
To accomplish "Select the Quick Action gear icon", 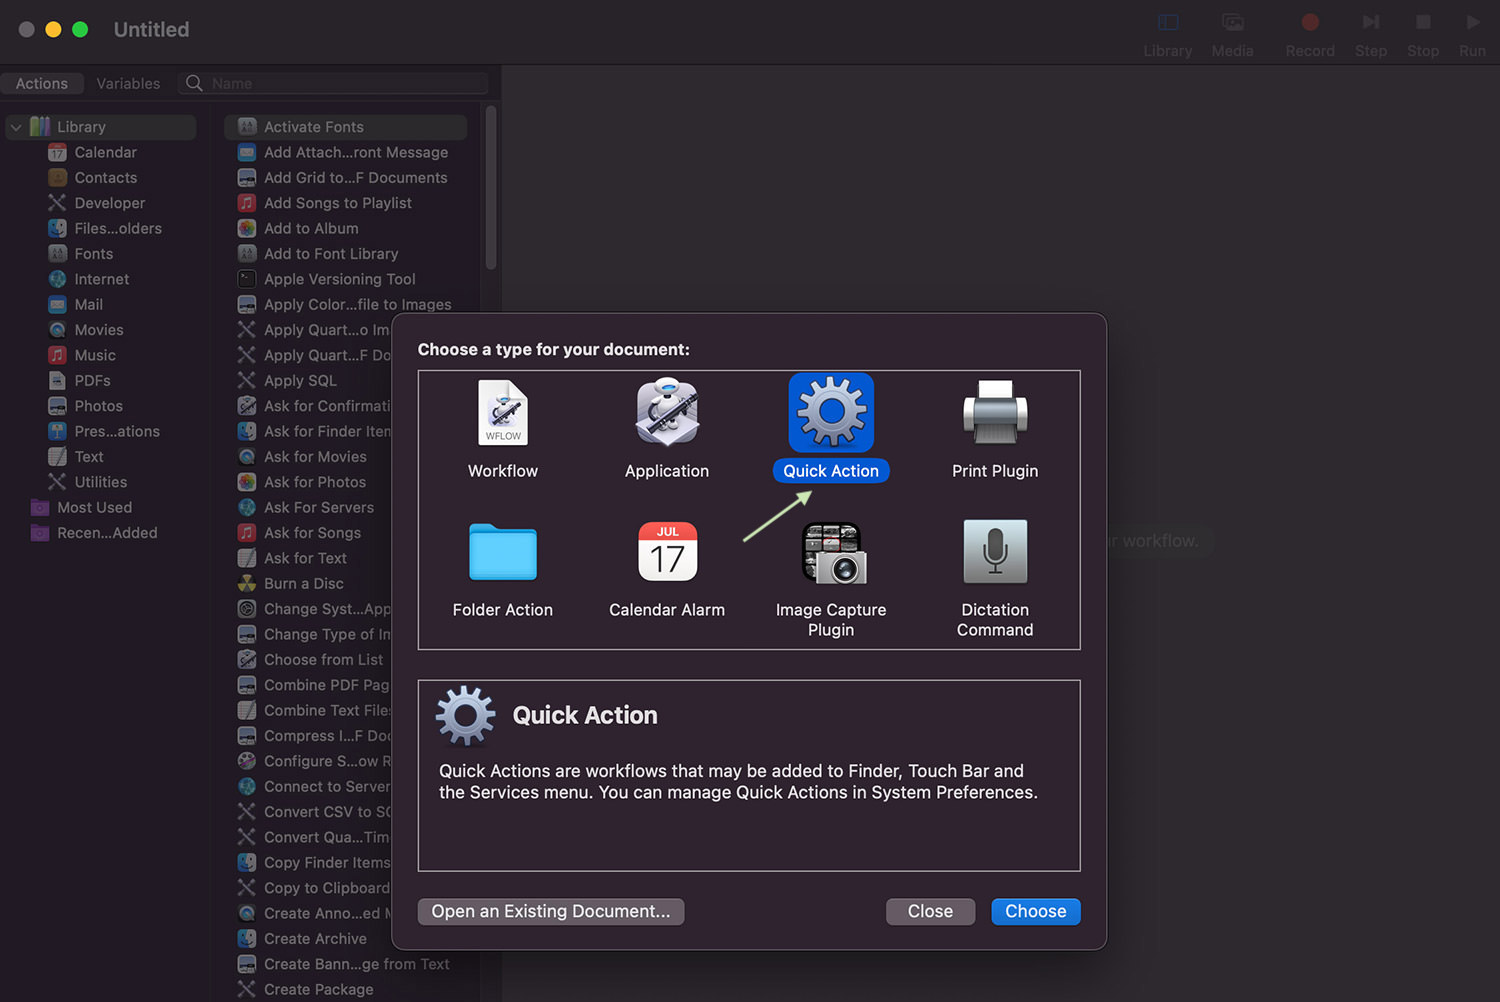I will [x=831, y=412].
